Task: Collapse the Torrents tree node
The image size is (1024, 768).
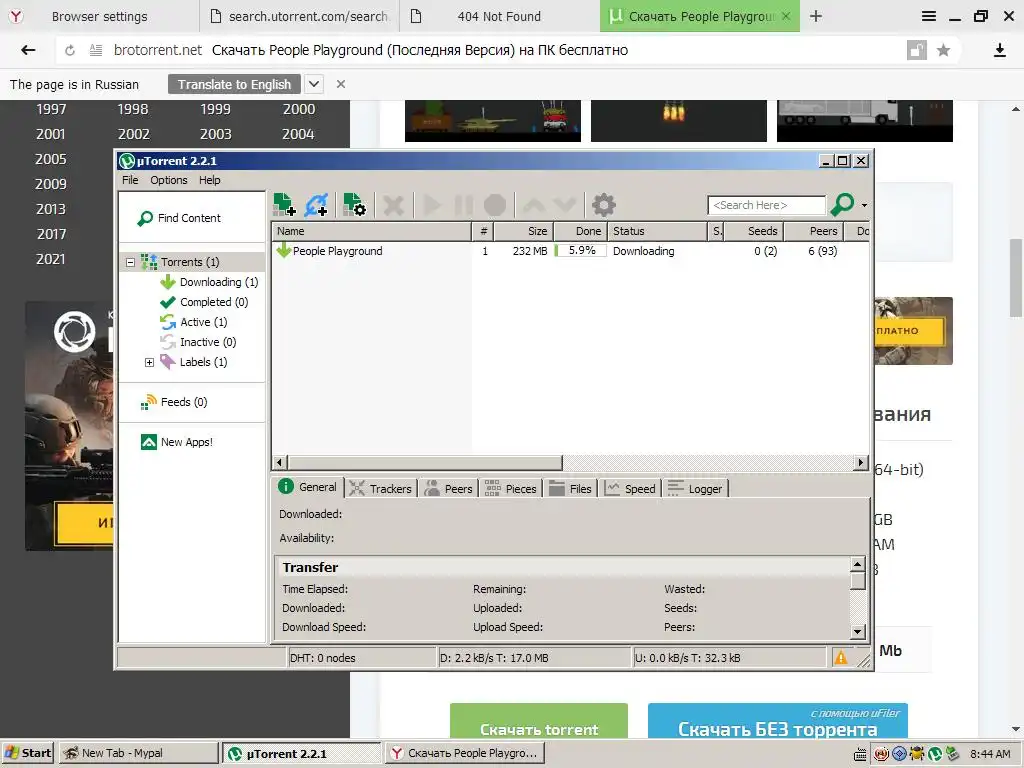Action: 131,263
